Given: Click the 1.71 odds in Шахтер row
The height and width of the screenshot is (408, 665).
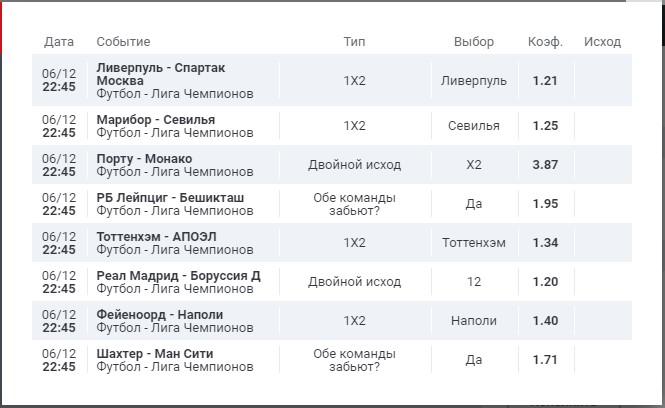Looking at the screenshot, I should click(545, 360).
